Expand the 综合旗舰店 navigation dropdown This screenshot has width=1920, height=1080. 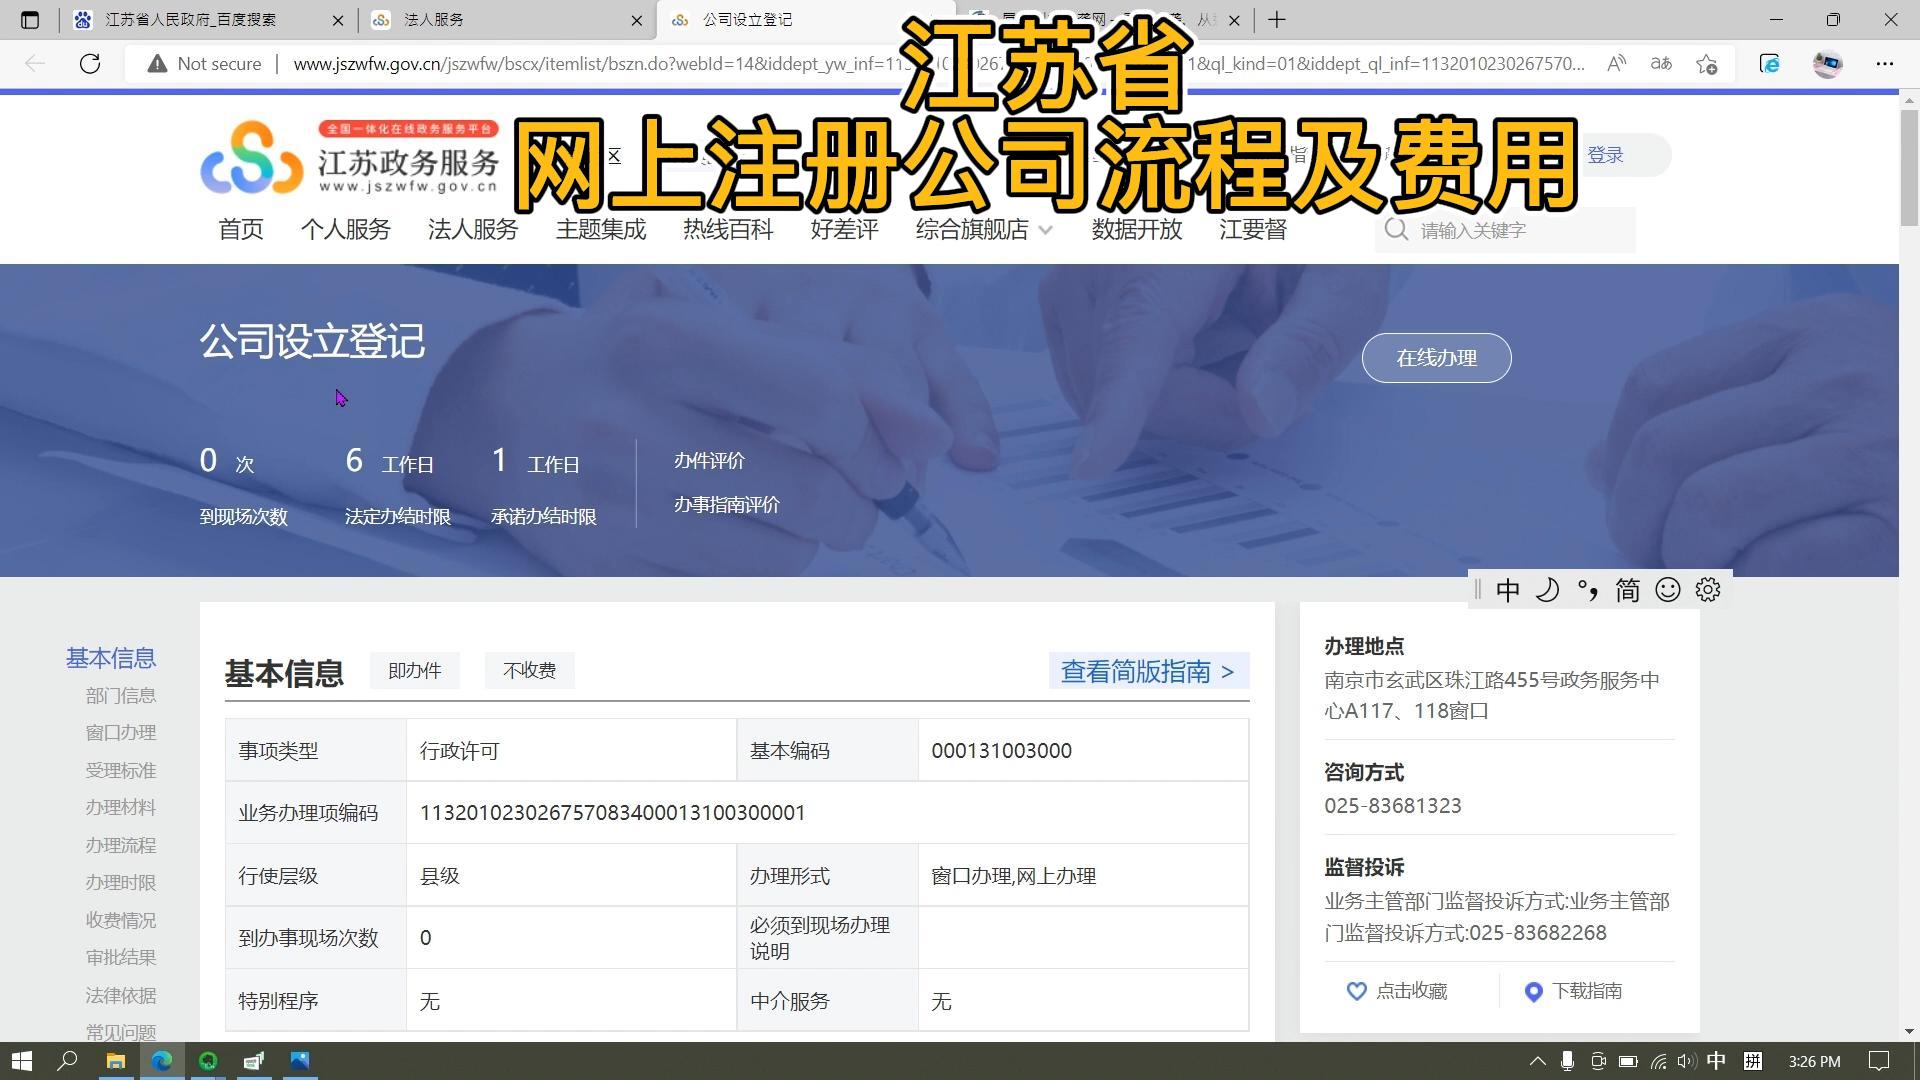click(1046, 229)
